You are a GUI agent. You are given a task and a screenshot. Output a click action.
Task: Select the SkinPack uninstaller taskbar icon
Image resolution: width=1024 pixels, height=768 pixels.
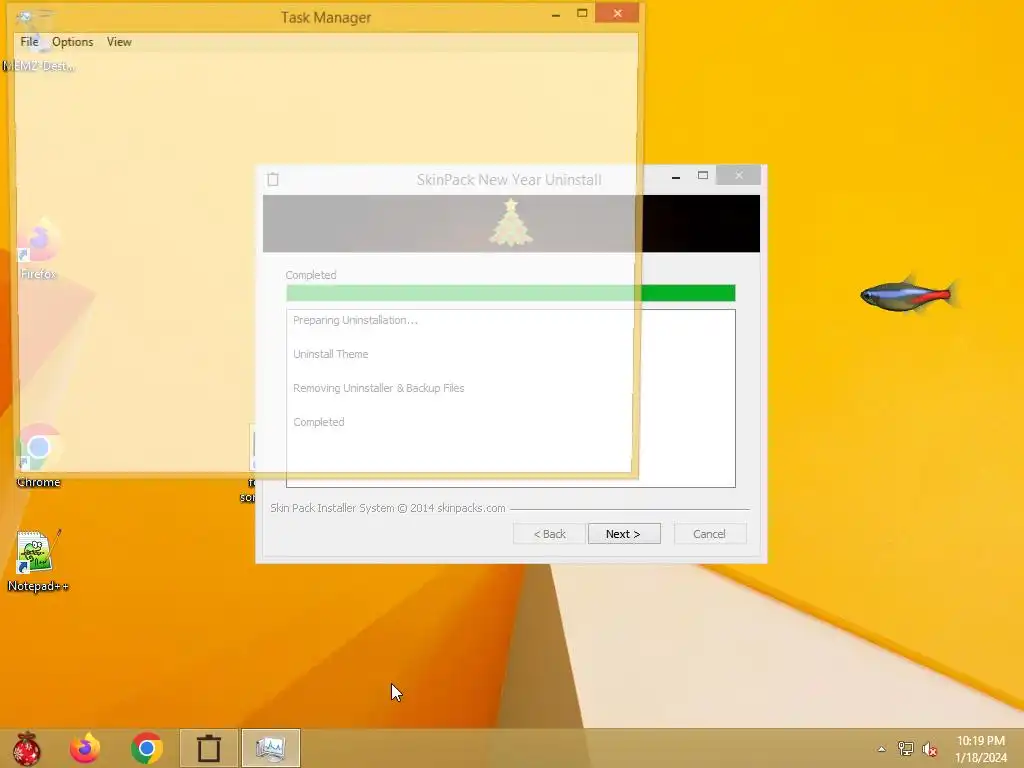point(209,748)
